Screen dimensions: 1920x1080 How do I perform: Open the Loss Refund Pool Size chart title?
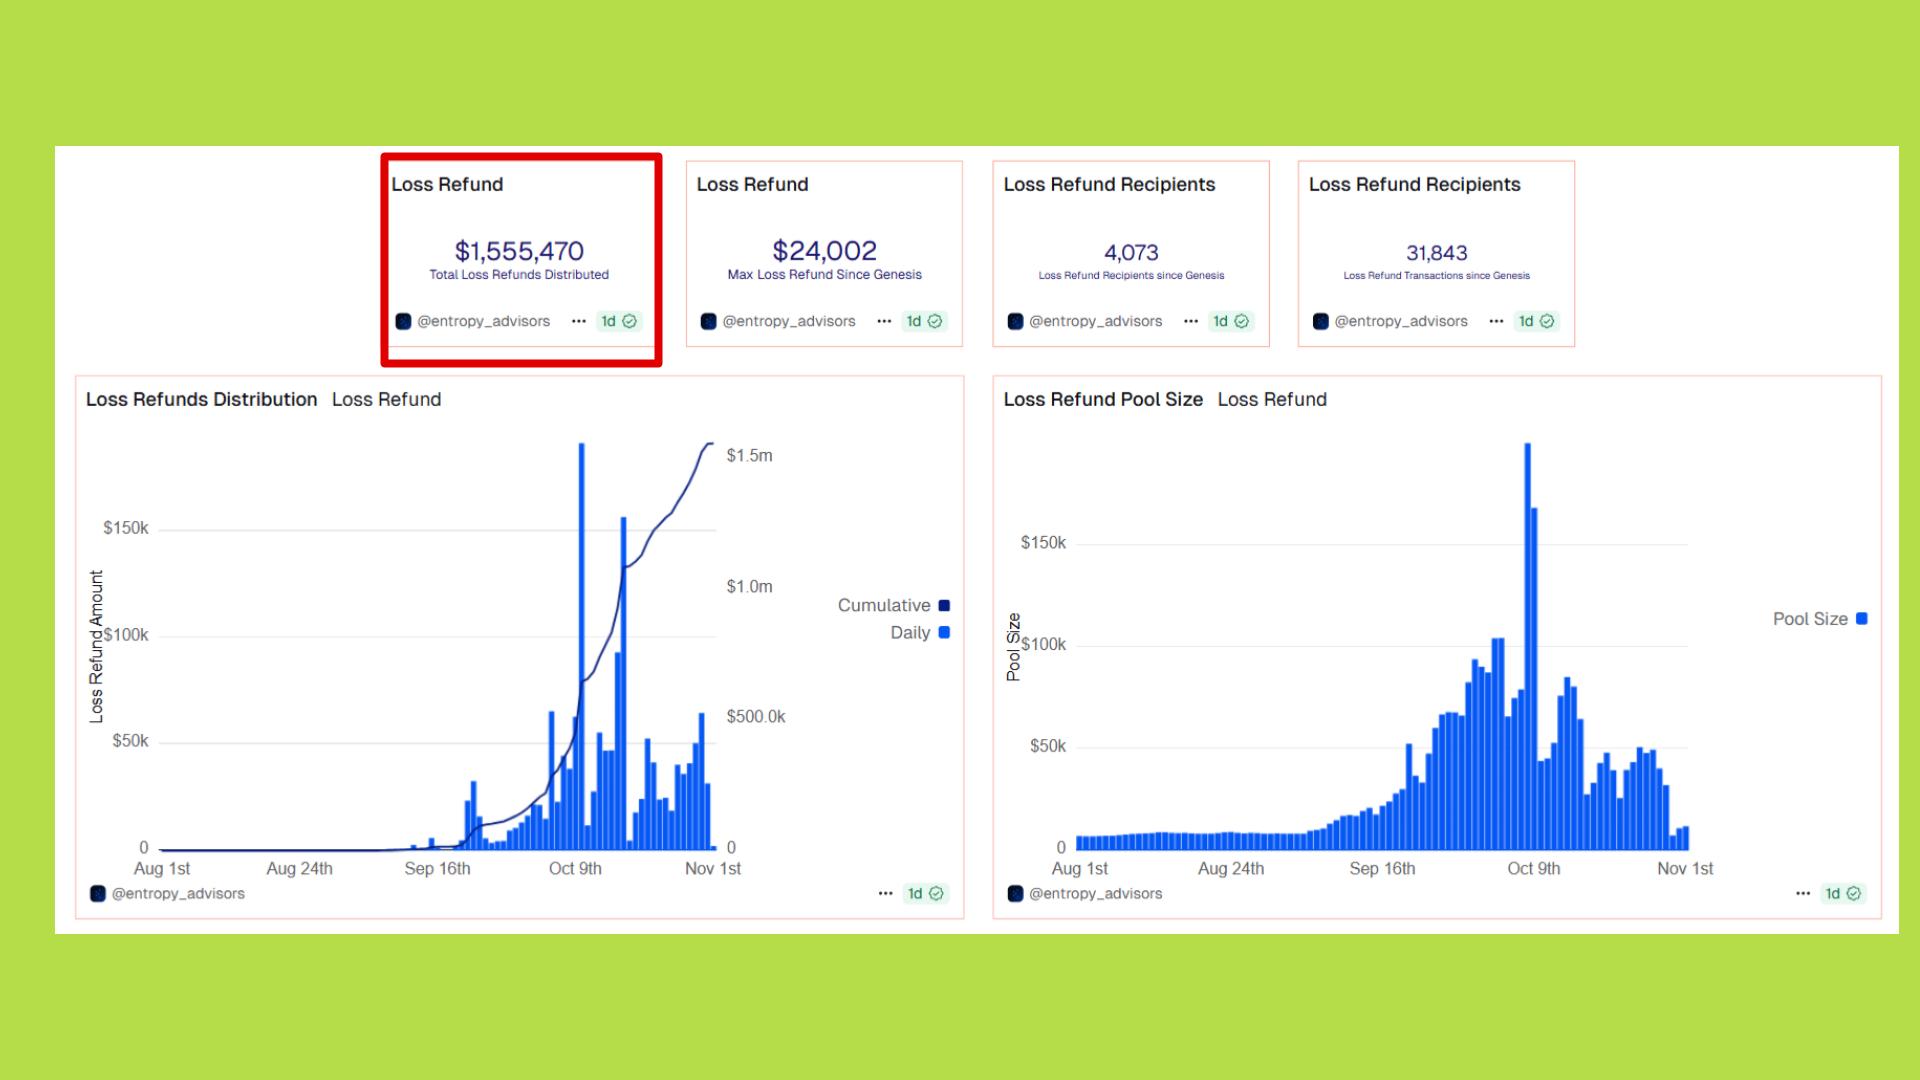[1103, 399]
